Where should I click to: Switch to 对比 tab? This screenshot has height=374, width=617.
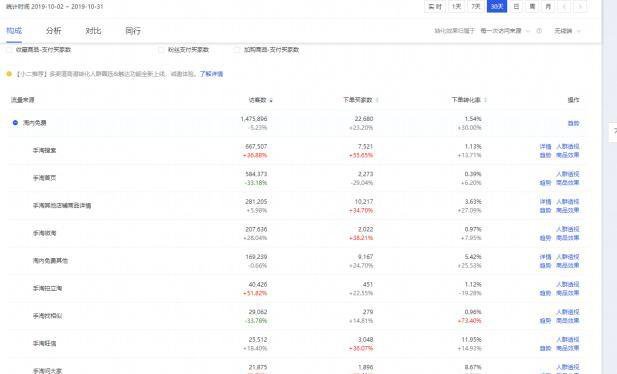93,31
